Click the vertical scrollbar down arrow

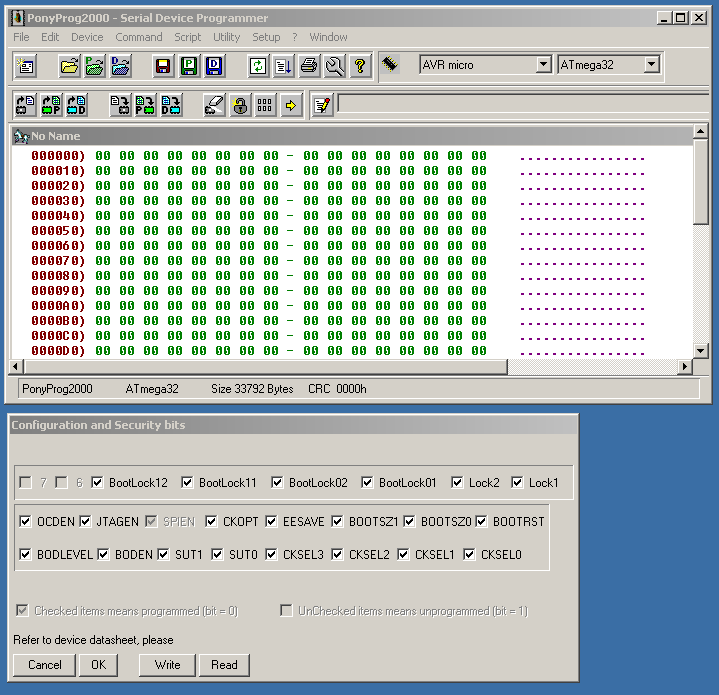(x=700, y=351)
